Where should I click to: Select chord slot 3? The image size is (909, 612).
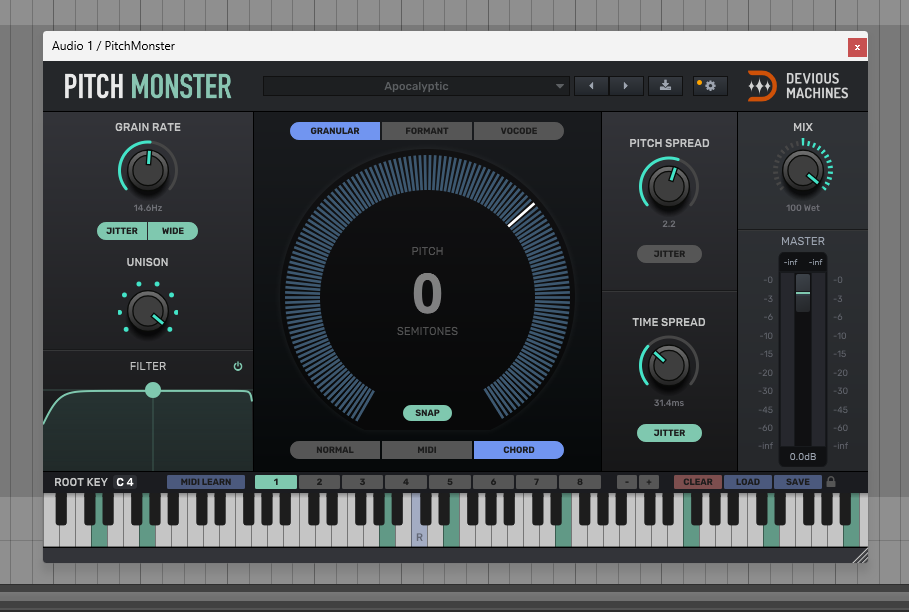pos(362,482)
